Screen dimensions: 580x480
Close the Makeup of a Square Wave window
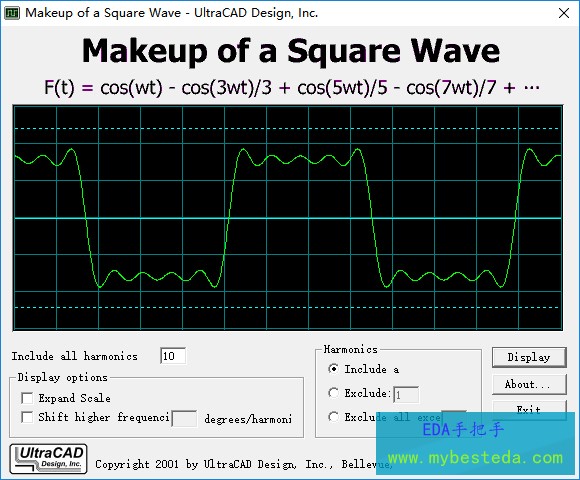(564, 13)
